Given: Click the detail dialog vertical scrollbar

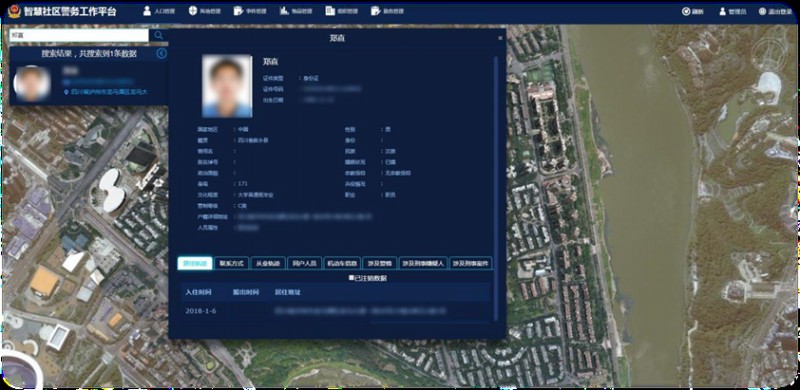Looking at the screenshot, I should pos(495,189).
